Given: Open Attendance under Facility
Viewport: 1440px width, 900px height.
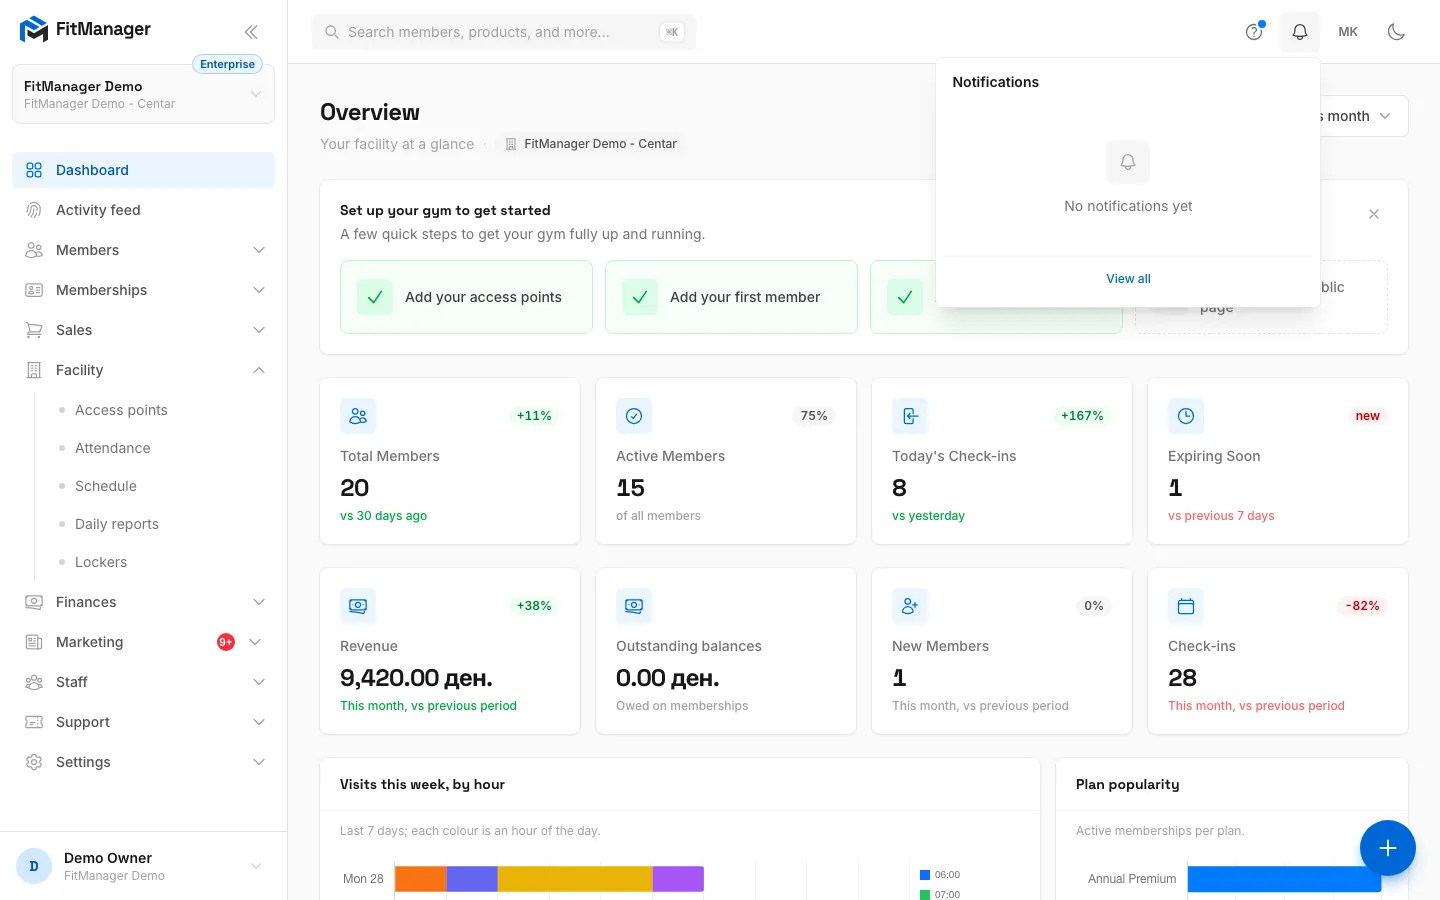Looking at the screenshot, I should click(x=113, y=448).
